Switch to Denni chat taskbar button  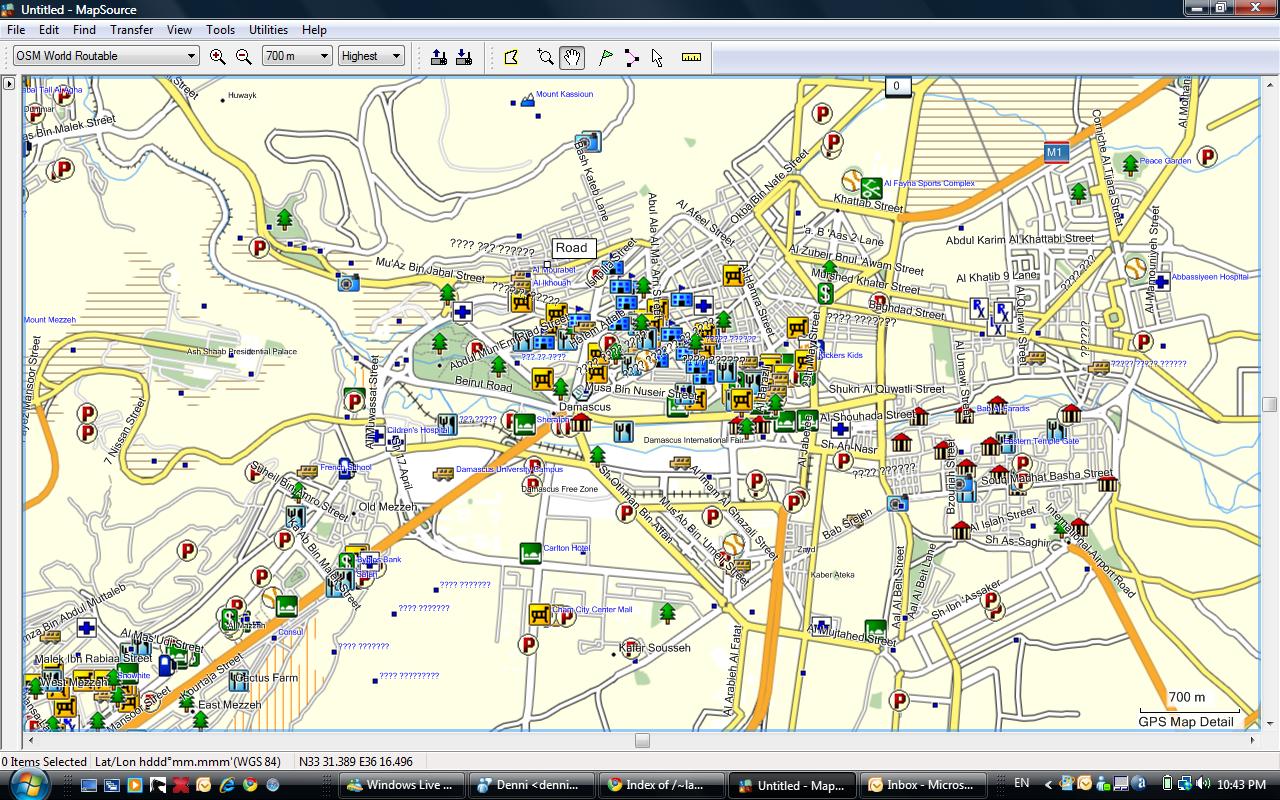coord(532,785)
